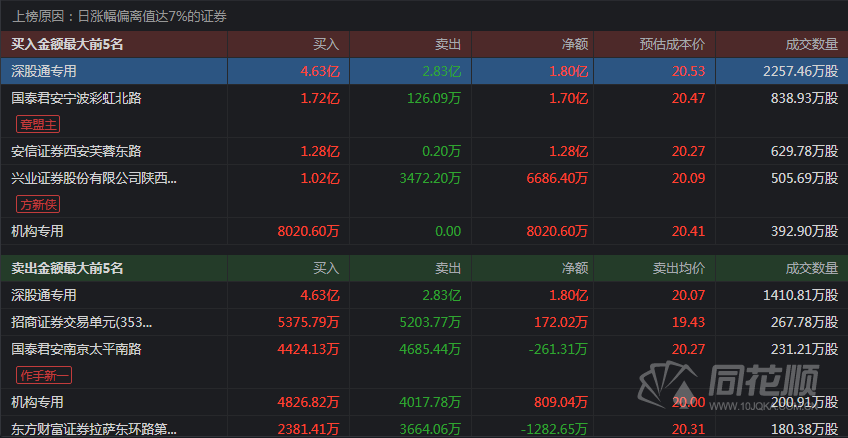Click the -261.31万 net amount
This screenshot has height=438, width=848.
[x=558, y=349]
